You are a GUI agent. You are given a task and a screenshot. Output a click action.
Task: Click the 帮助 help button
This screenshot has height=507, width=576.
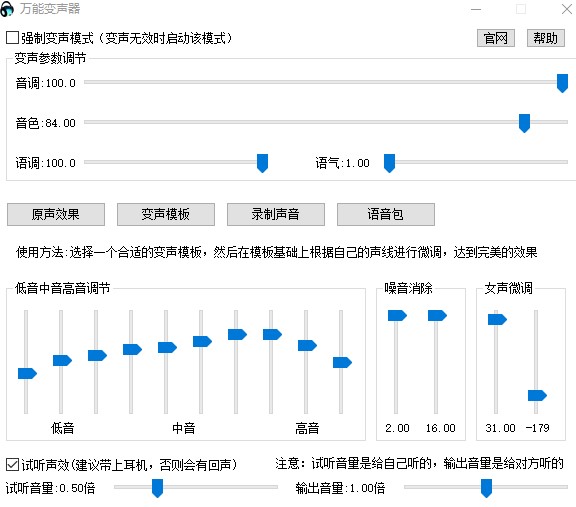[546, 38]
